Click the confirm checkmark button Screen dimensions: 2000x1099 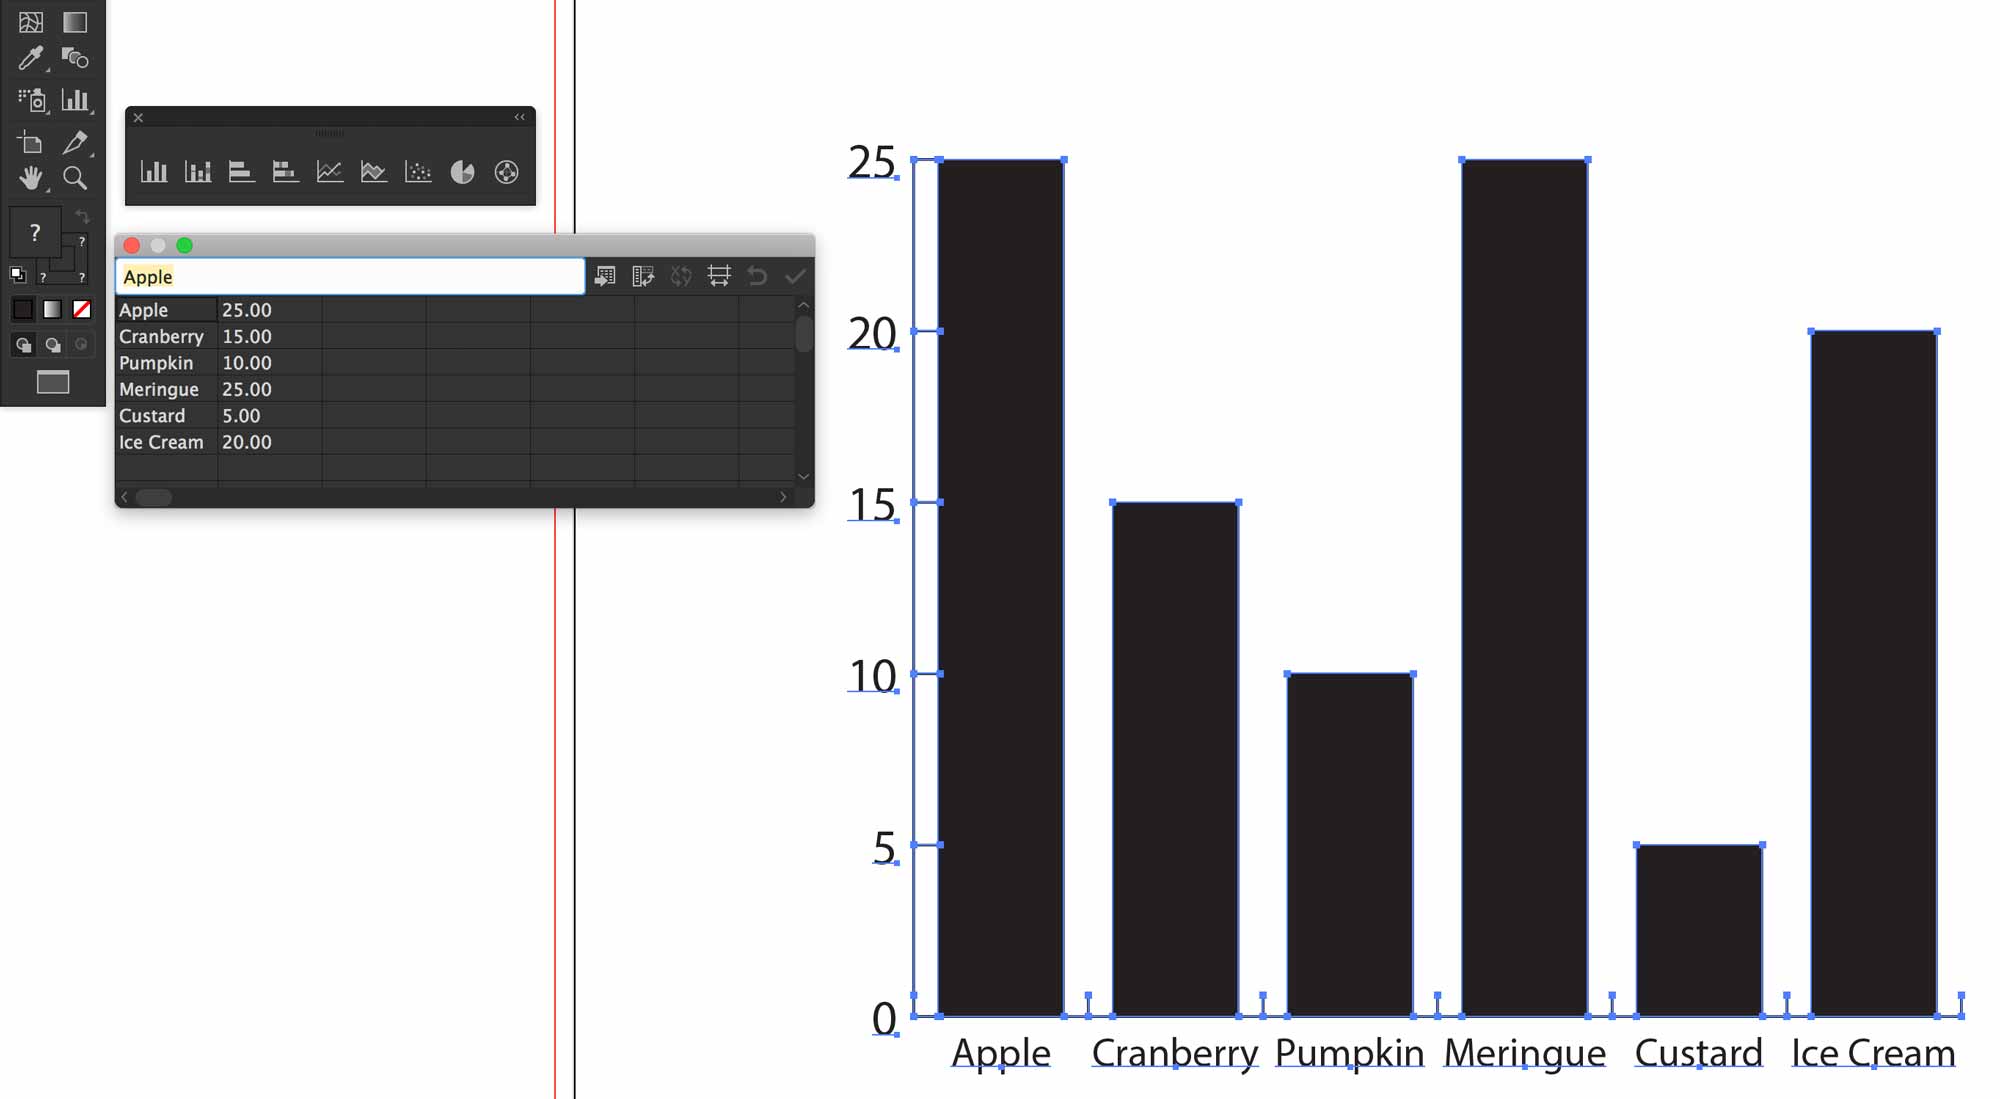[x=796, y=276]
